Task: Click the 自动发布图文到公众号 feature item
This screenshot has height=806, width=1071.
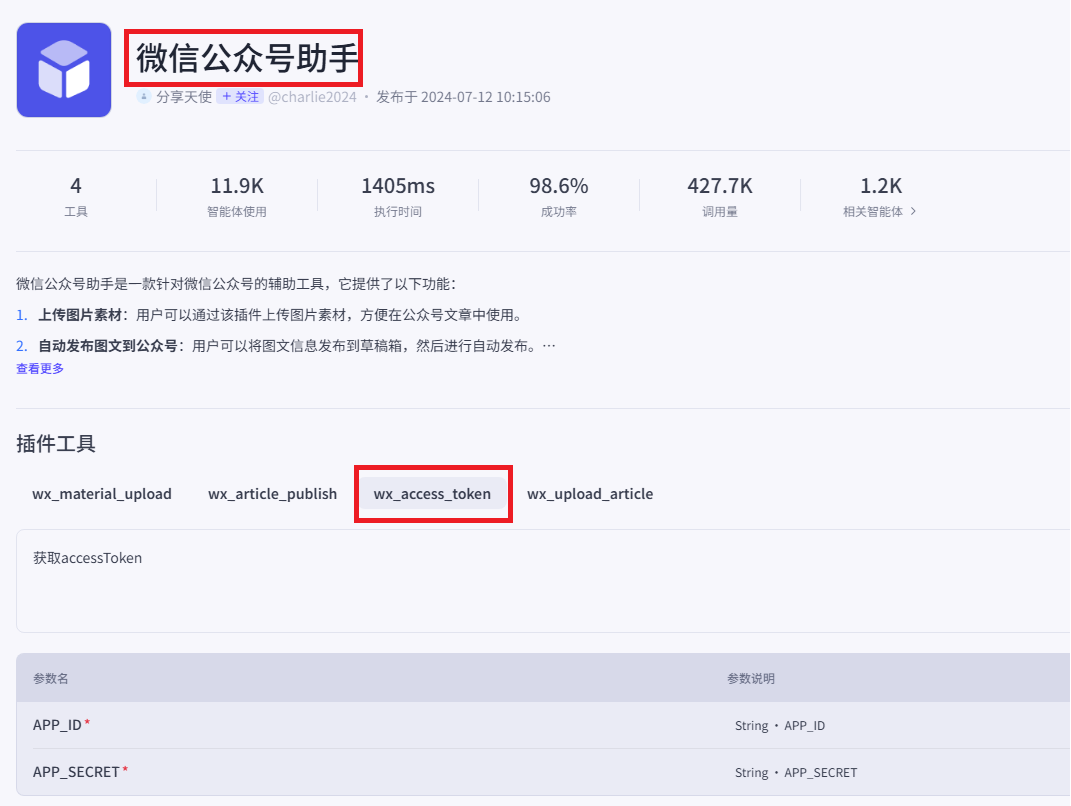Action: click(x=286, y=346)
